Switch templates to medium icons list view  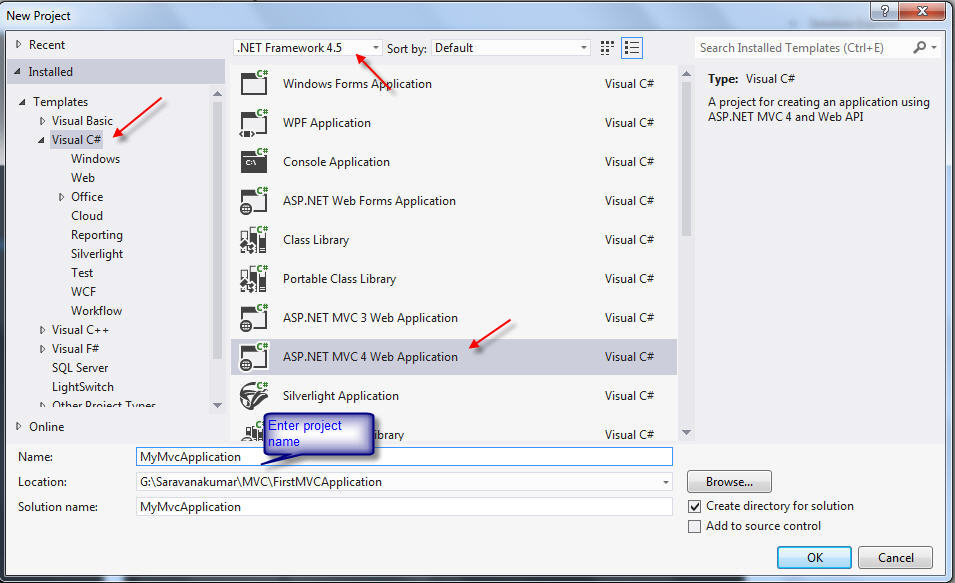(x=632, y=48)
